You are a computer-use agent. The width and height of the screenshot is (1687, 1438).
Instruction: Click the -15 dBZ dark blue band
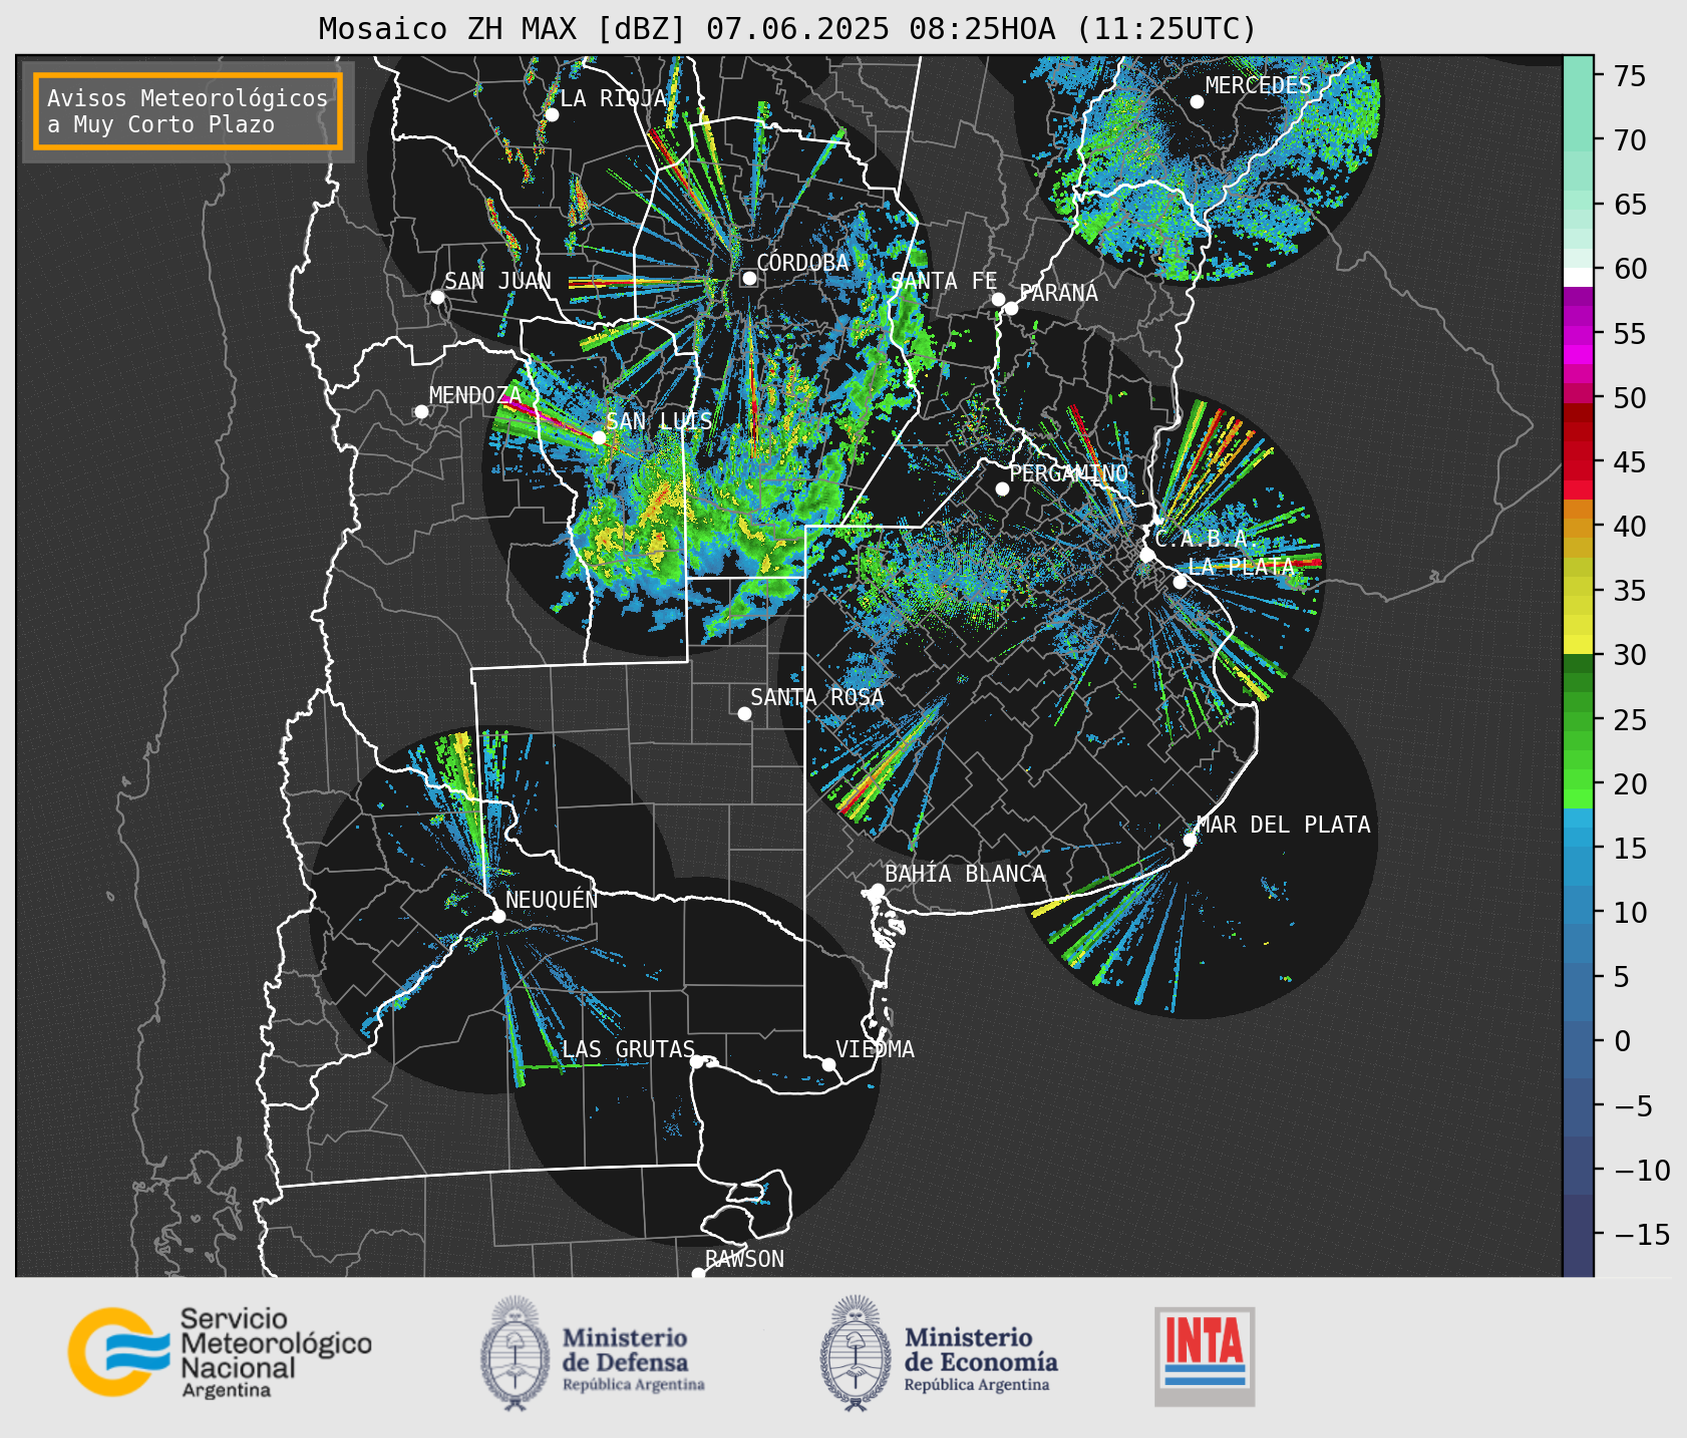[1578, 1234]
